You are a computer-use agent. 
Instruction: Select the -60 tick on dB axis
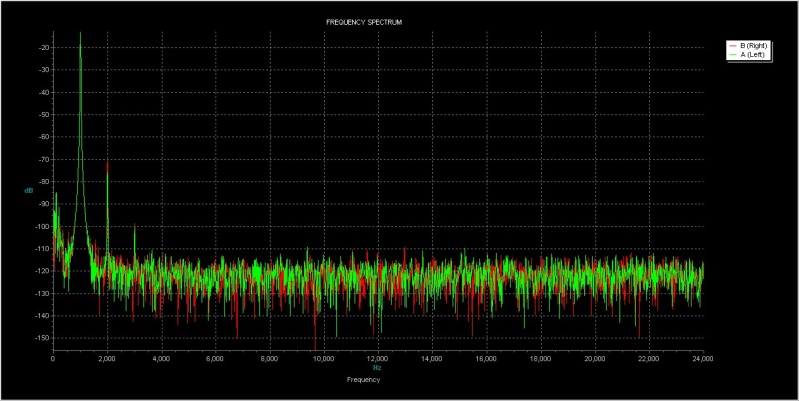43,137
